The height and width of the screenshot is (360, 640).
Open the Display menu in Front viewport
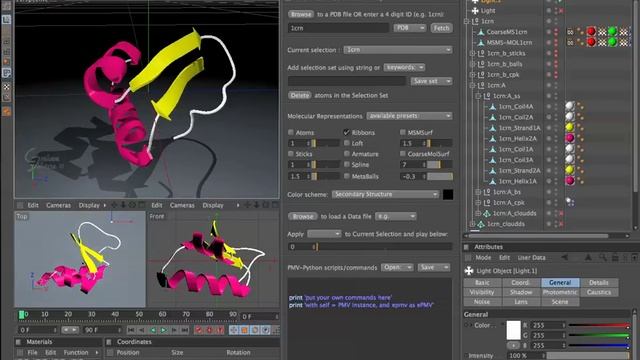tap(213, 205)
